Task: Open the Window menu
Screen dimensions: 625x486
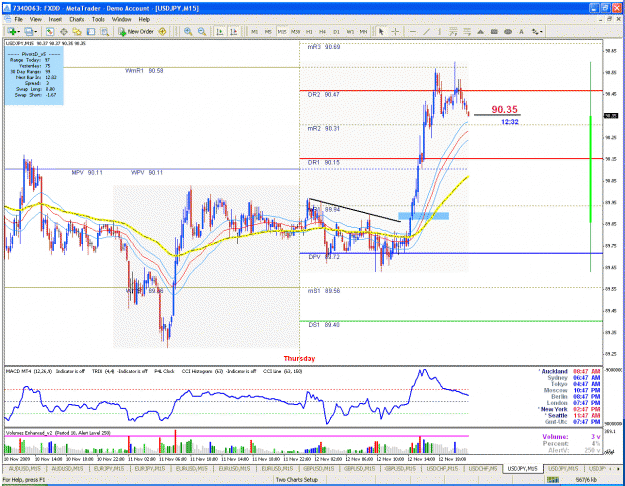Action: coord(122,19)
